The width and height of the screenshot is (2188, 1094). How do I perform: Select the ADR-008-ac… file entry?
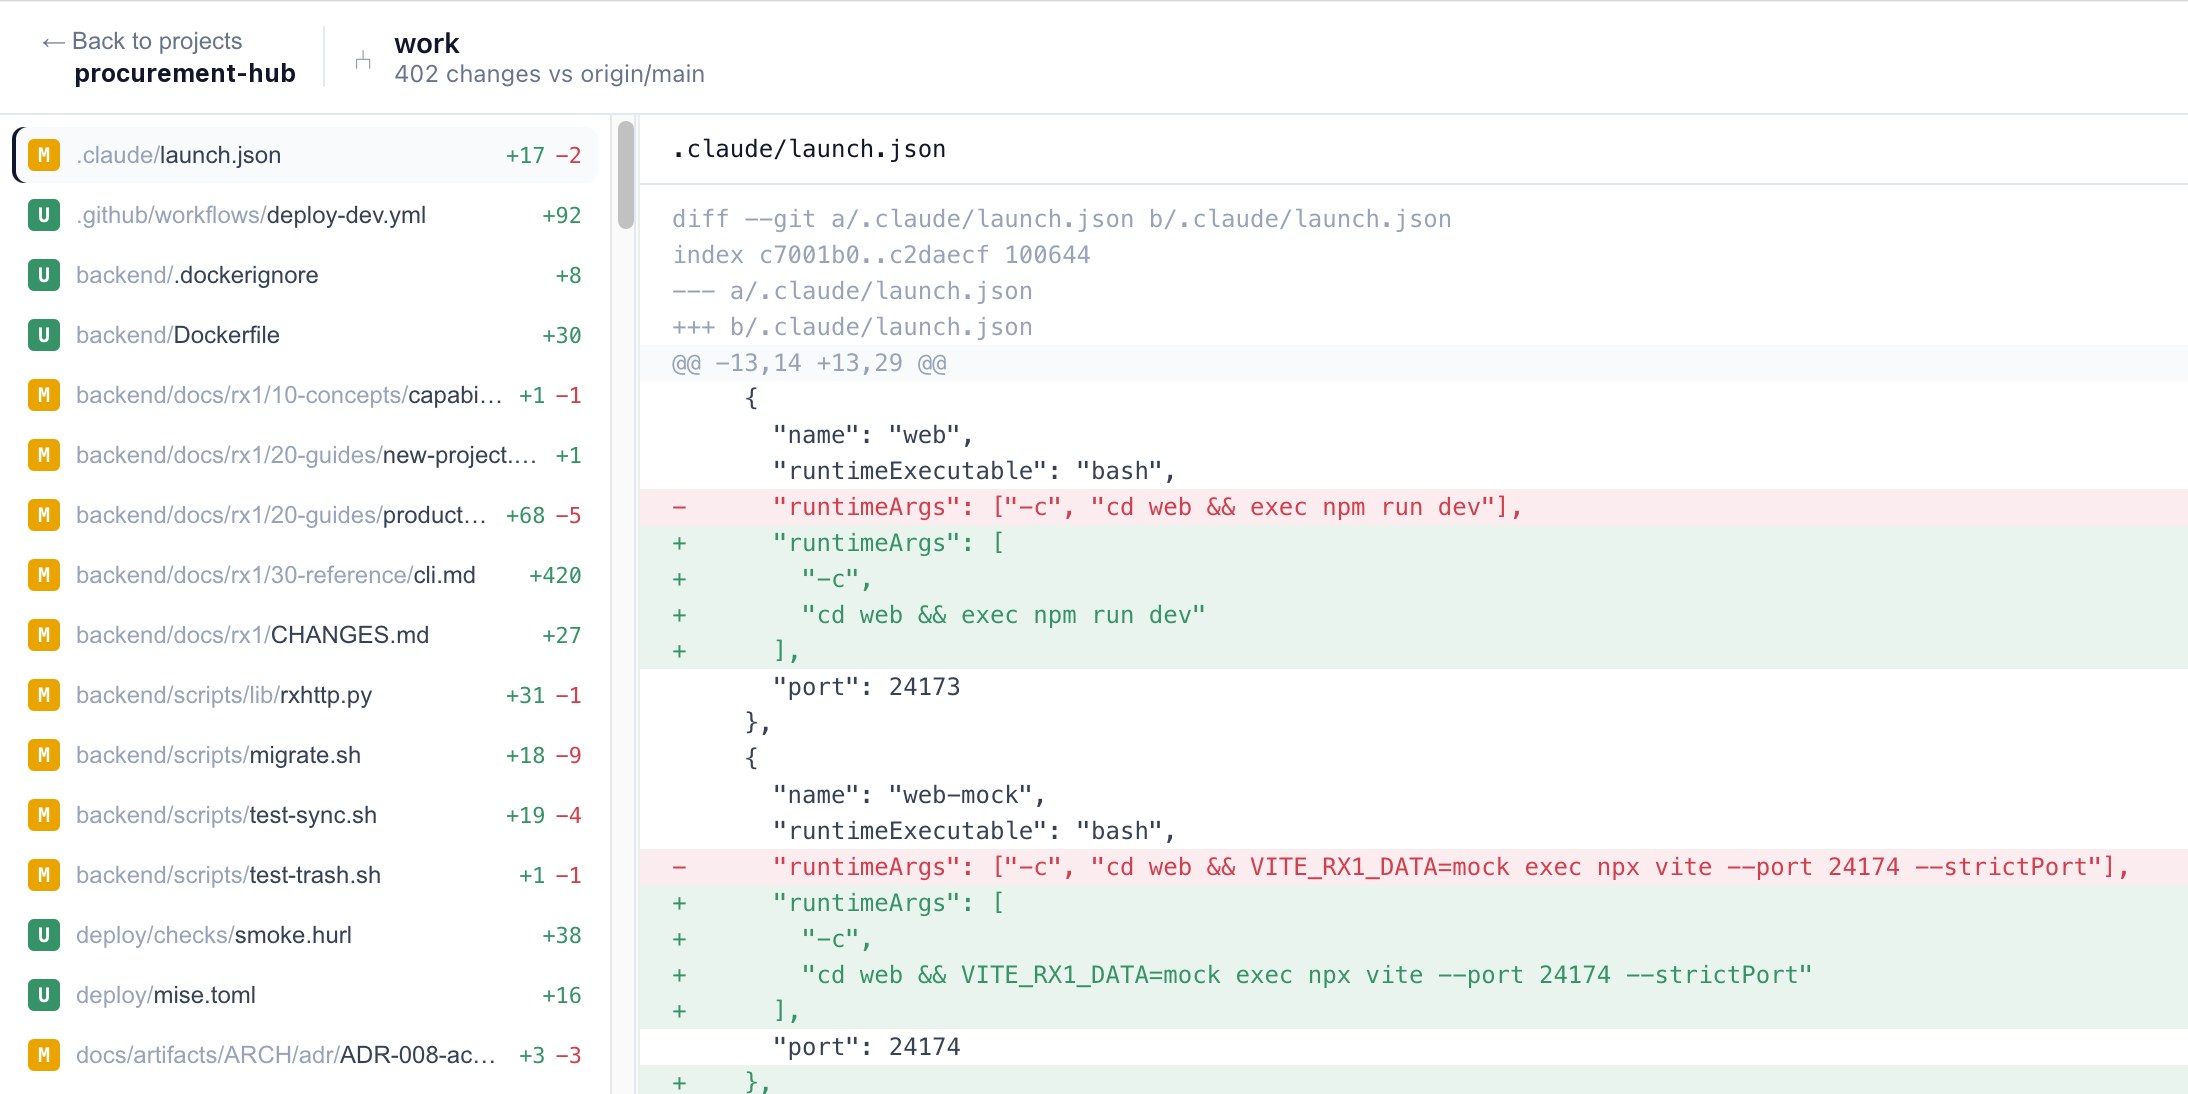tap(305, 1055)
